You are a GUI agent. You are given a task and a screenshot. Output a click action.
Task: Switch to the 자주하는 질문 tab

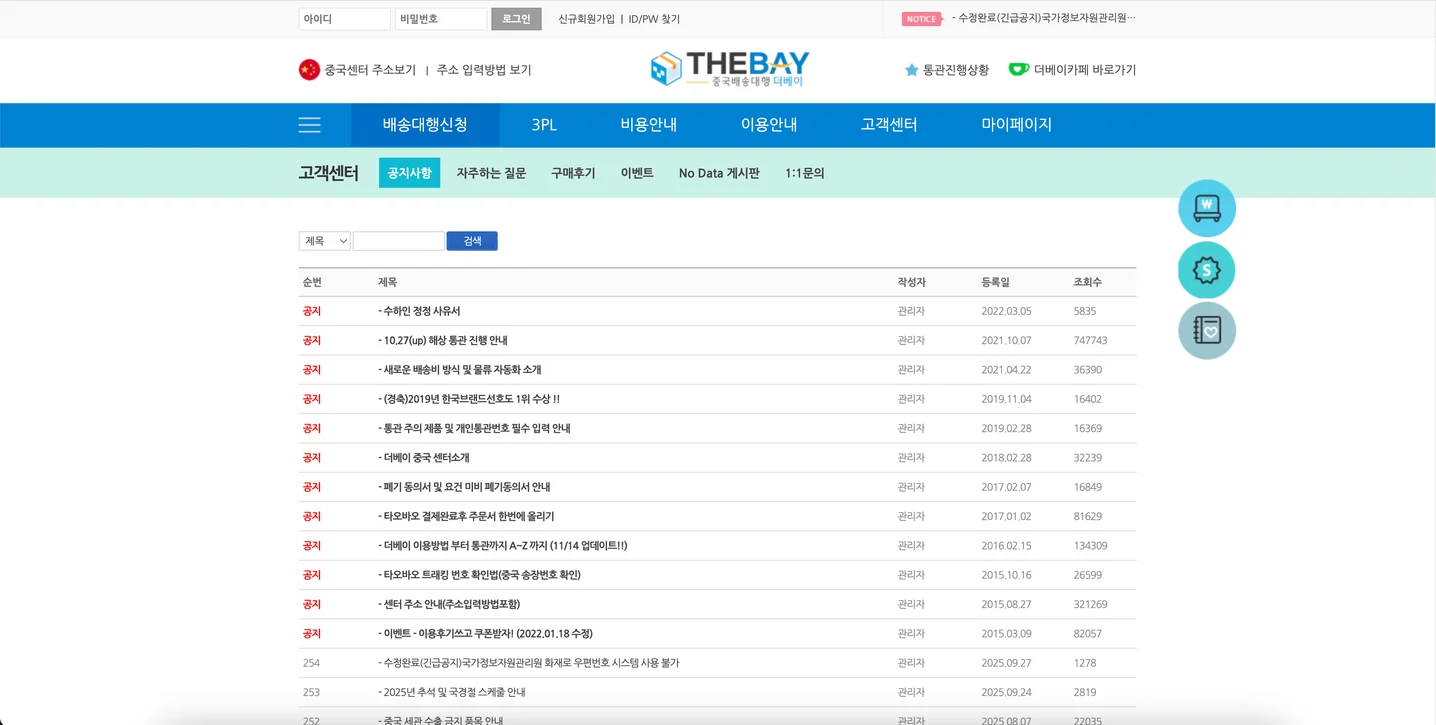(490, 172)
